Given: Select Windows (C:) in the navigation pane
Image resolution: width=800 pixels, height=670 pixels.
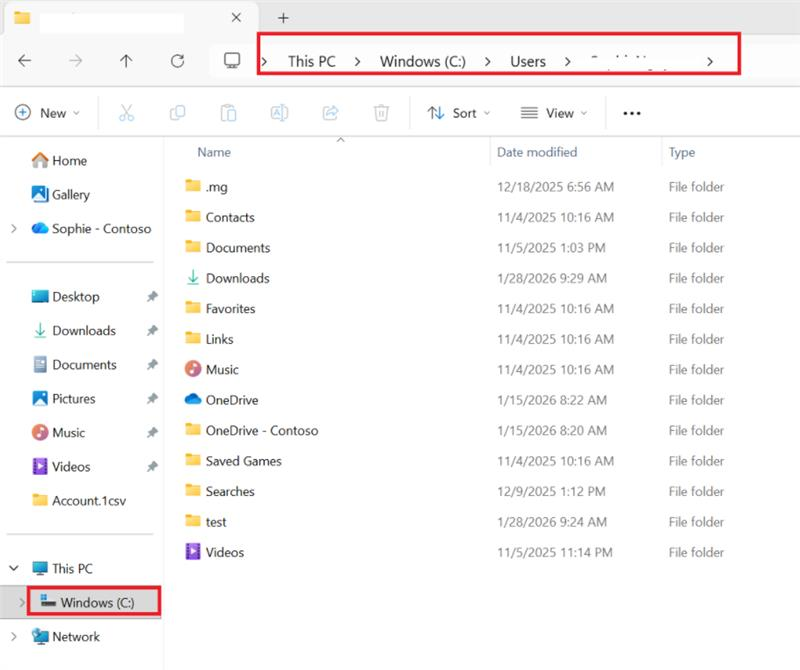Looking at the screenshot, I should pyautogui.click(x=87, y=603).
